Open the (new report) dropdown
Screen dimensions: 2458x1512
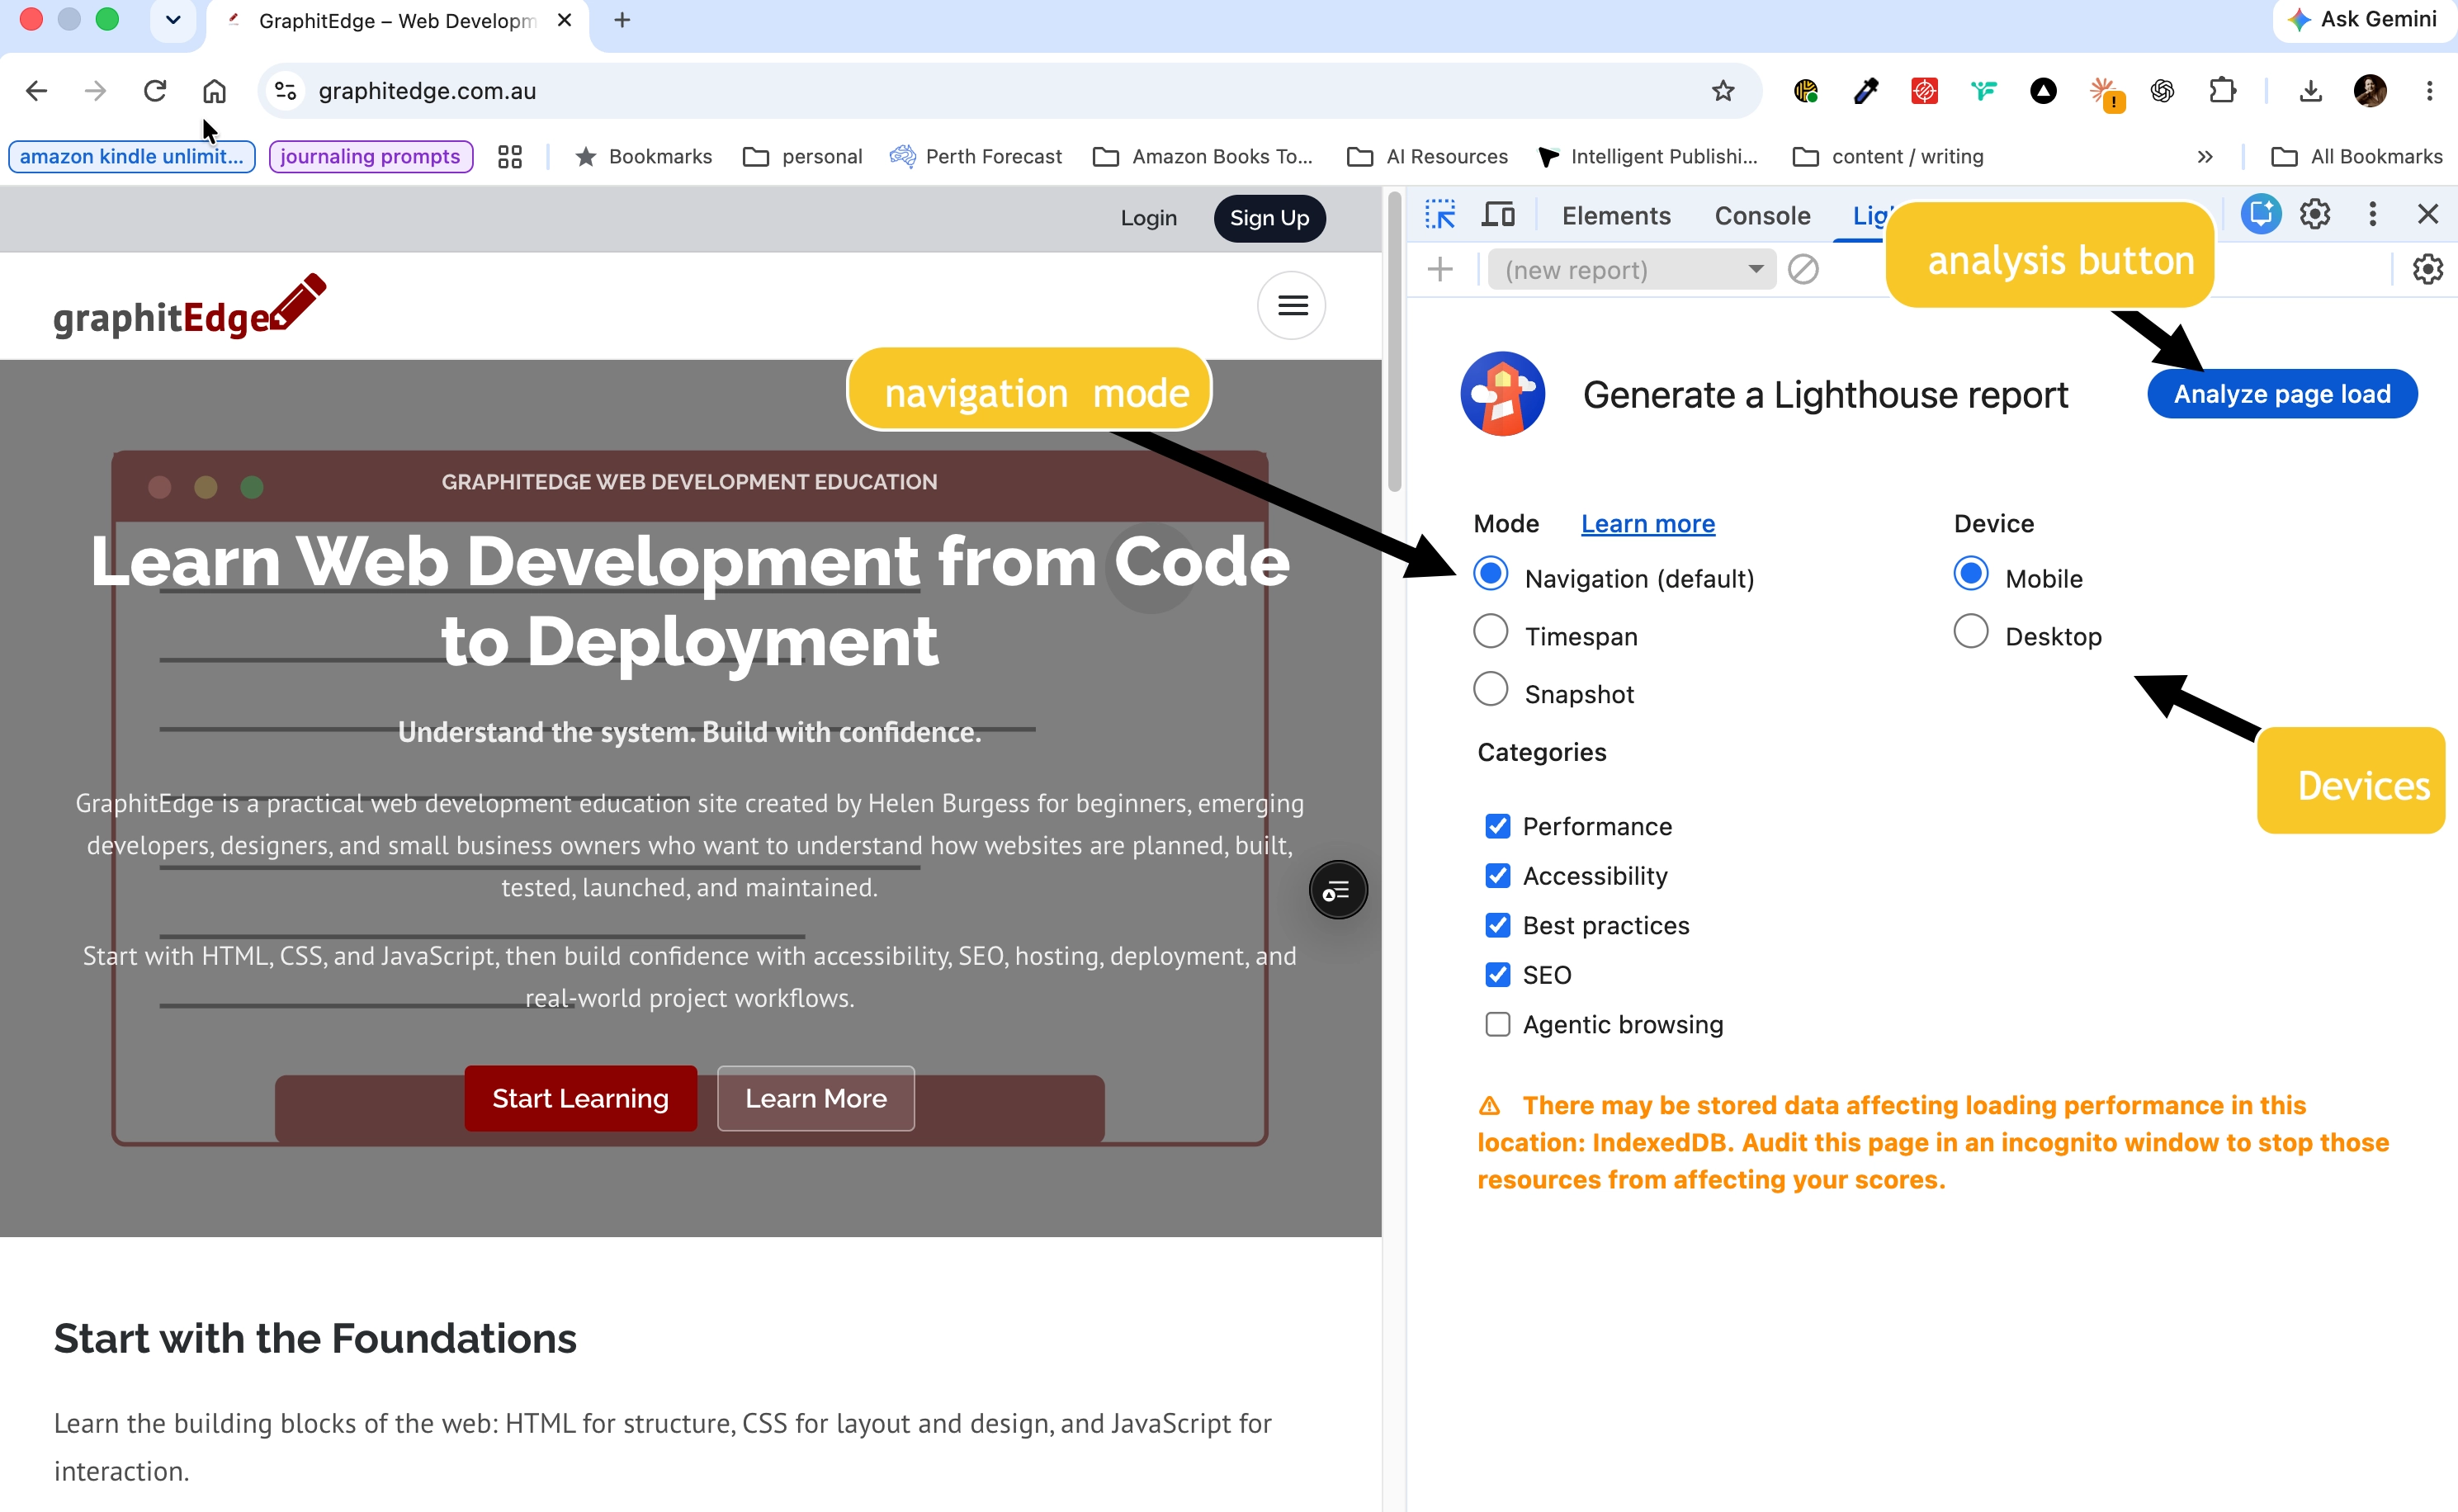pyautogui.click(x=1631, y=270)
